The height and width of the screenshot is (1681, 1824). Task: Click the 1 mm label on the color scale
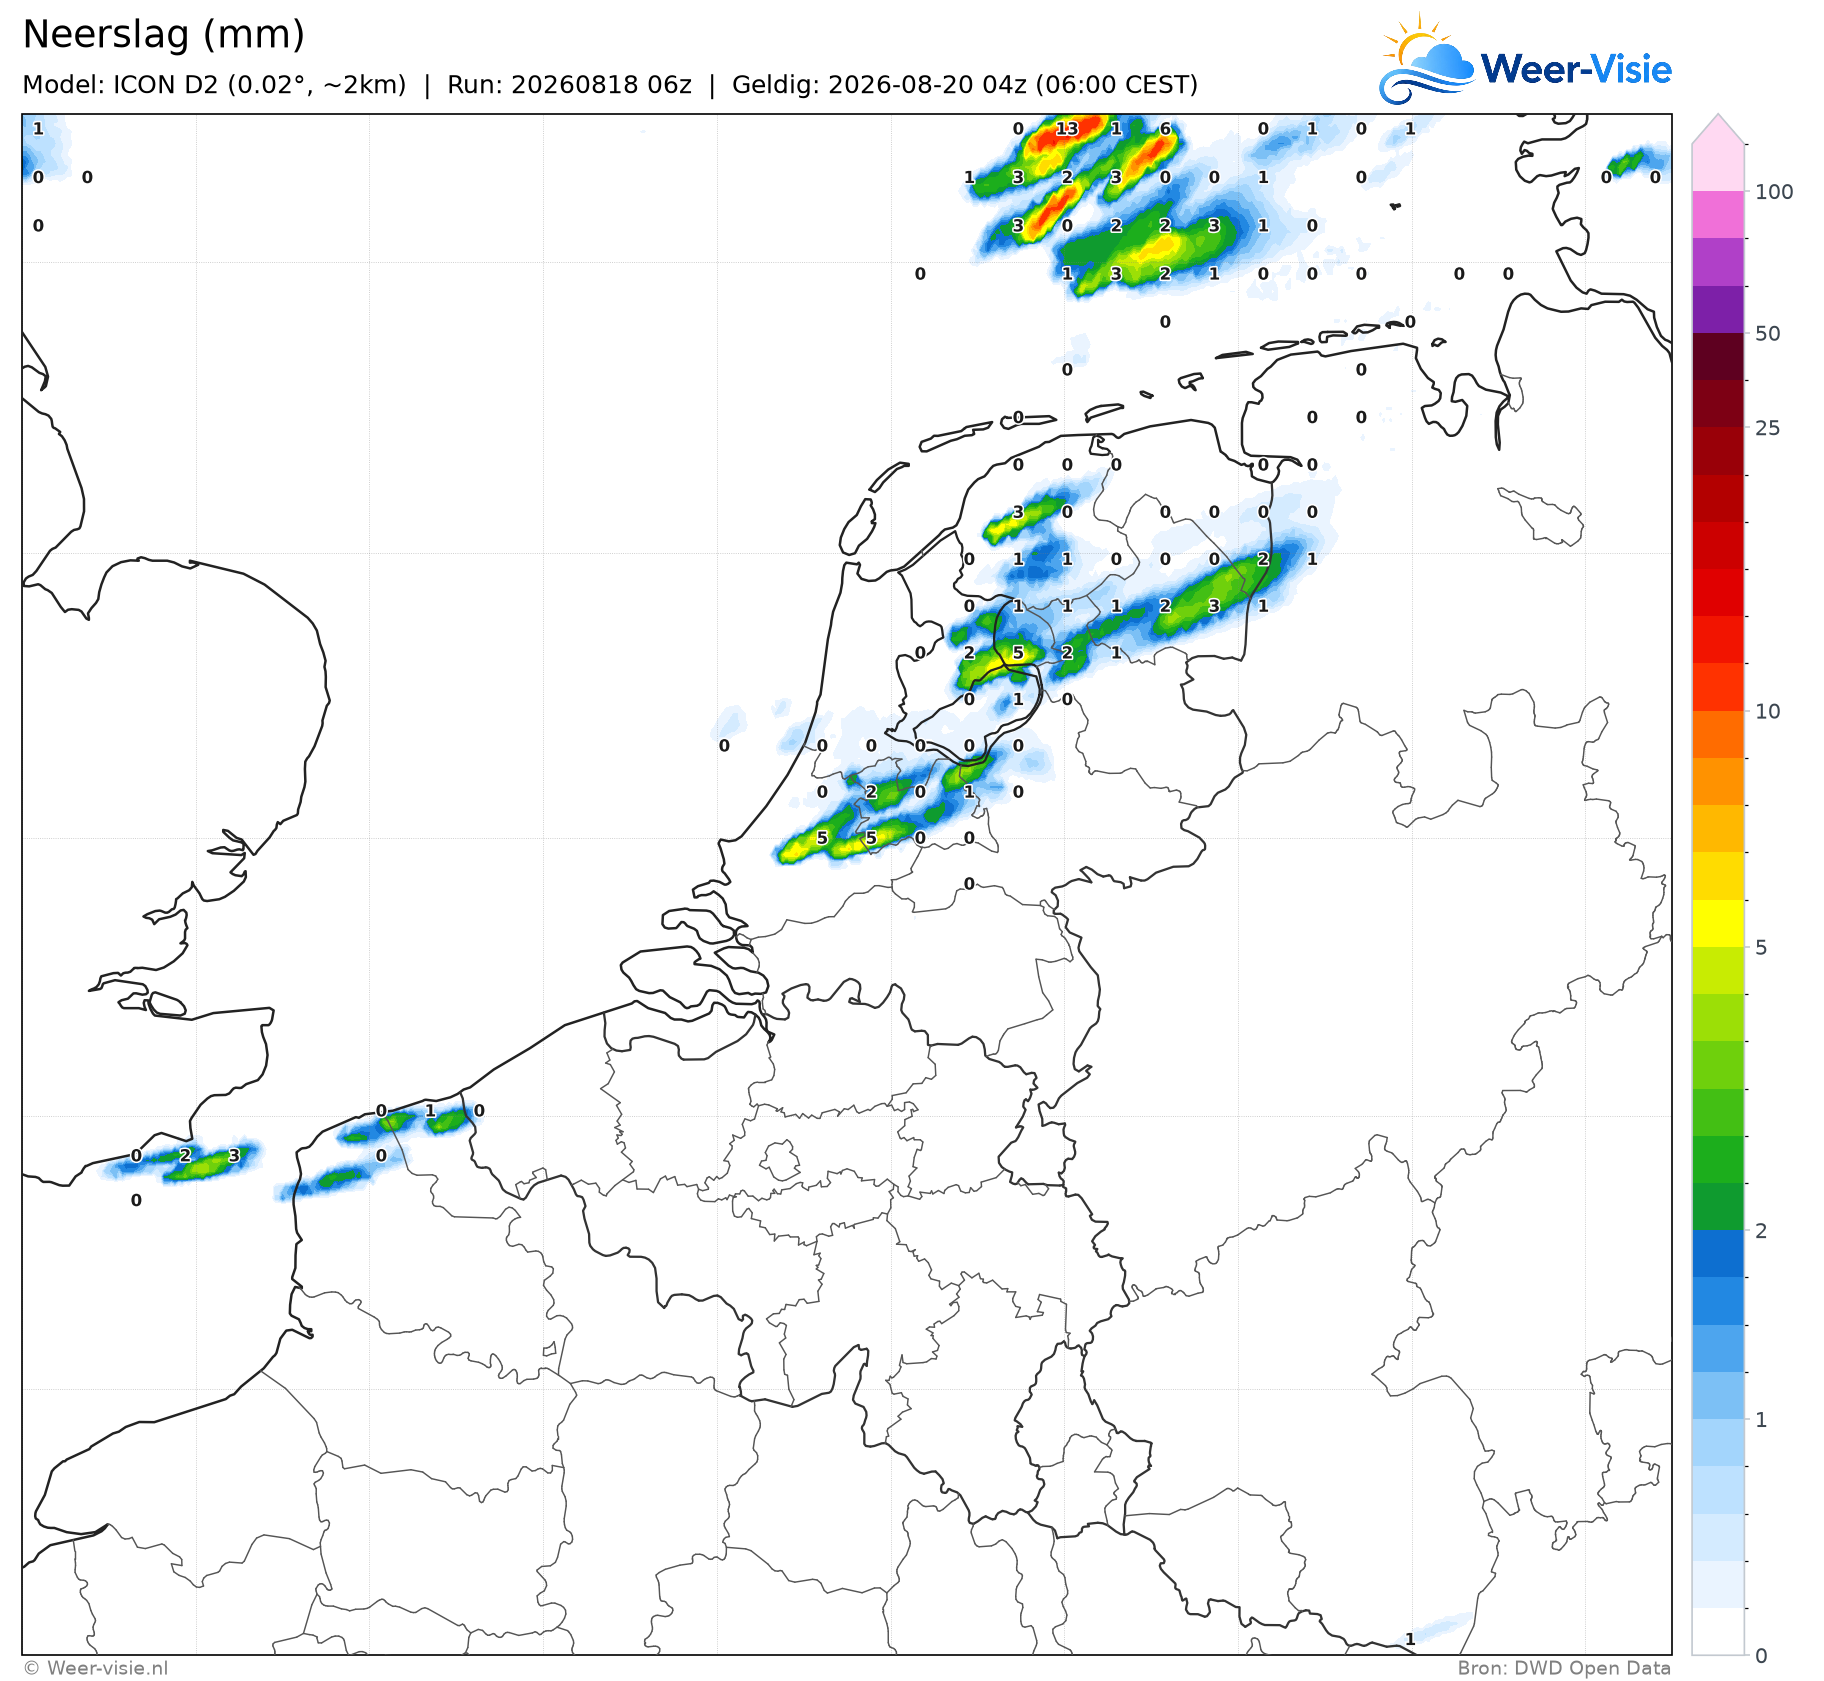pos(1761,1420)
